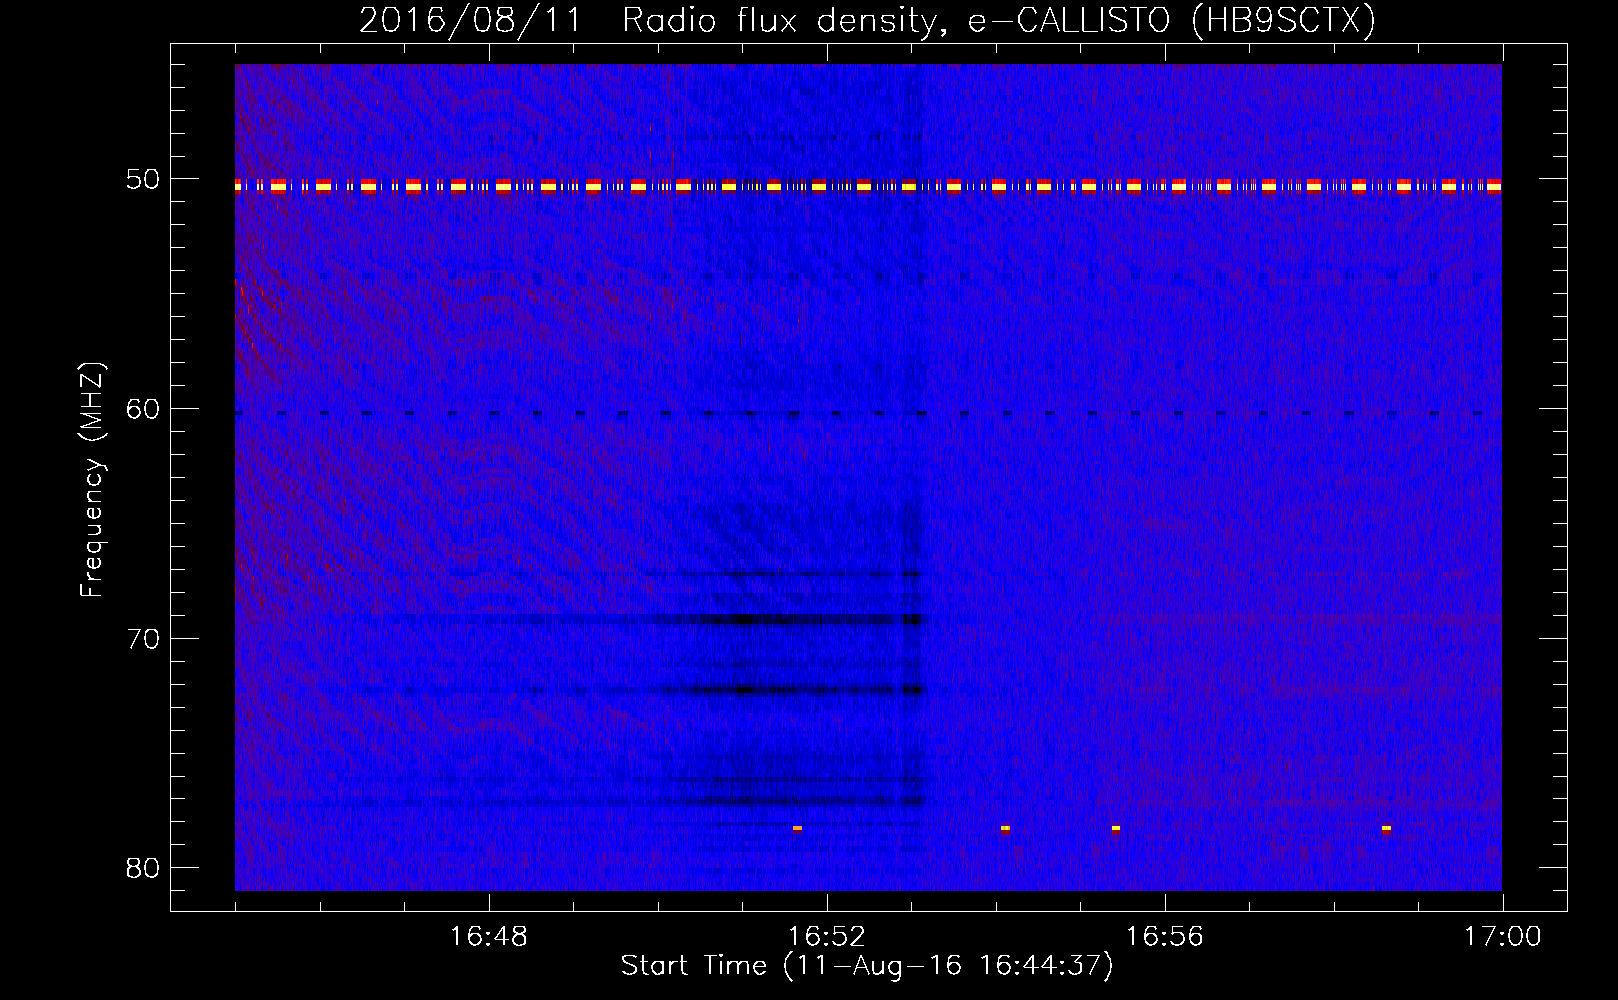Click the 80 frequency tick label
Screen dimensions: 1618x1000
point(143,868)
